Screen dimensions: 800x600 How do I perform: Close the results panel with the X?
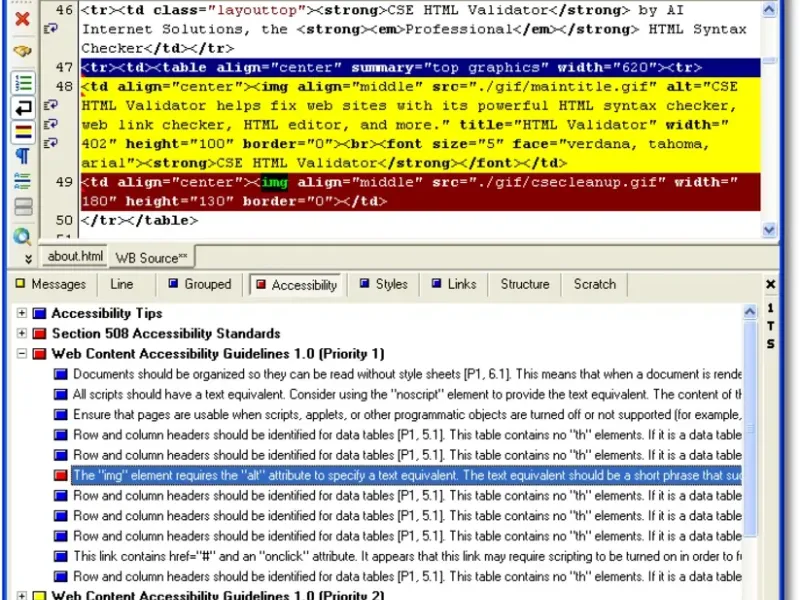tap(770, 284)
